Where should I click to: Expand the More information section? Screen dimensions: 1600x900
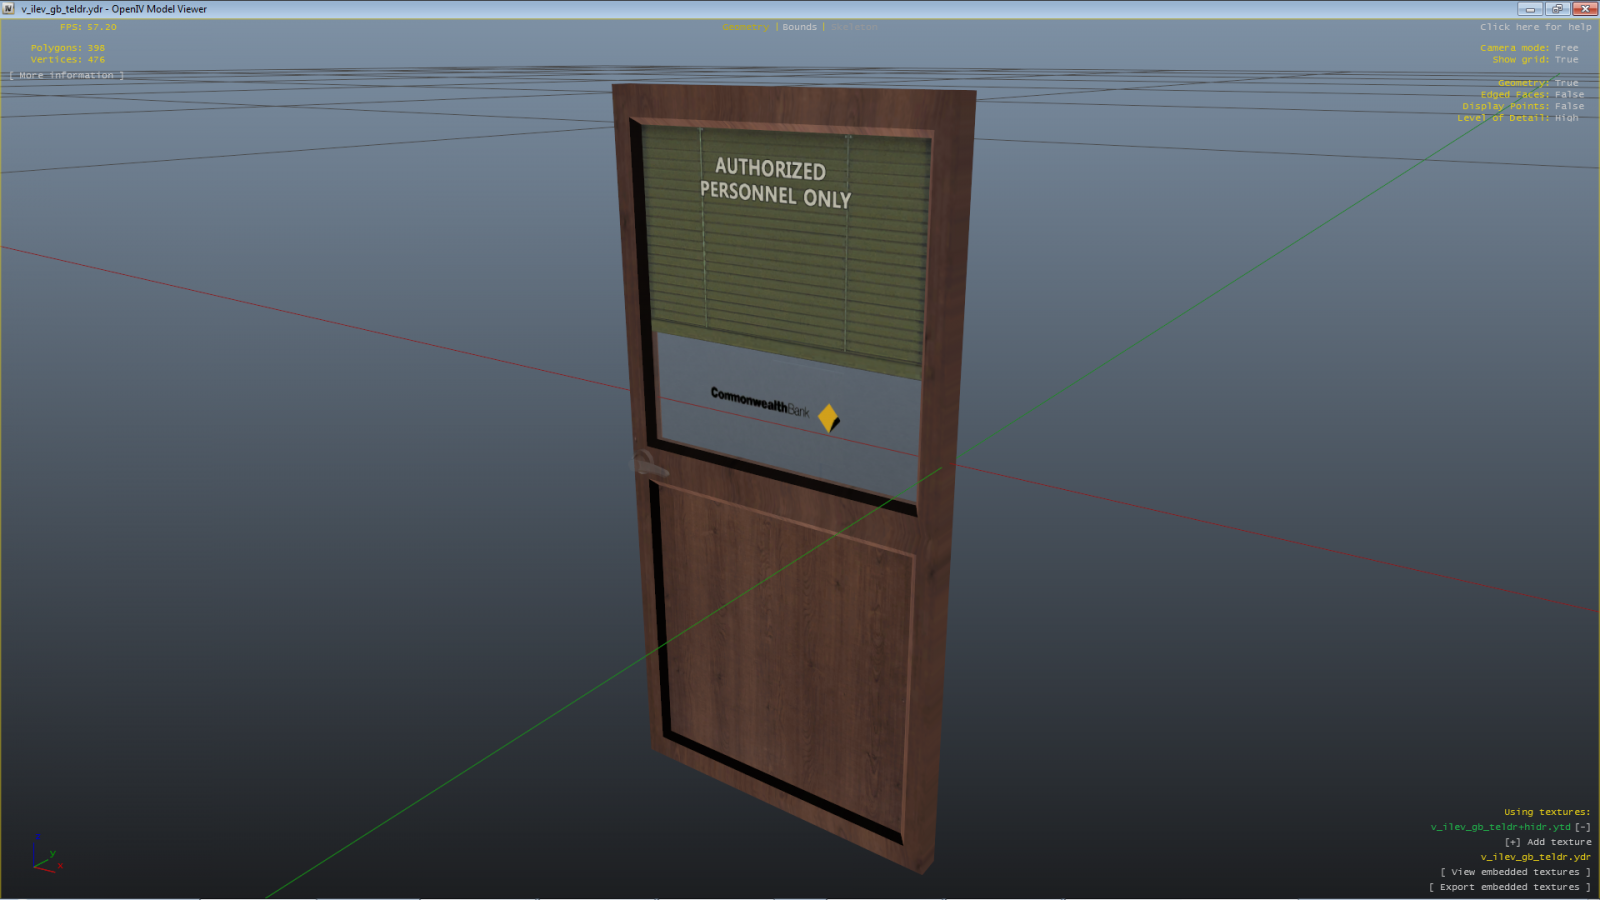[x=67, y=76]
